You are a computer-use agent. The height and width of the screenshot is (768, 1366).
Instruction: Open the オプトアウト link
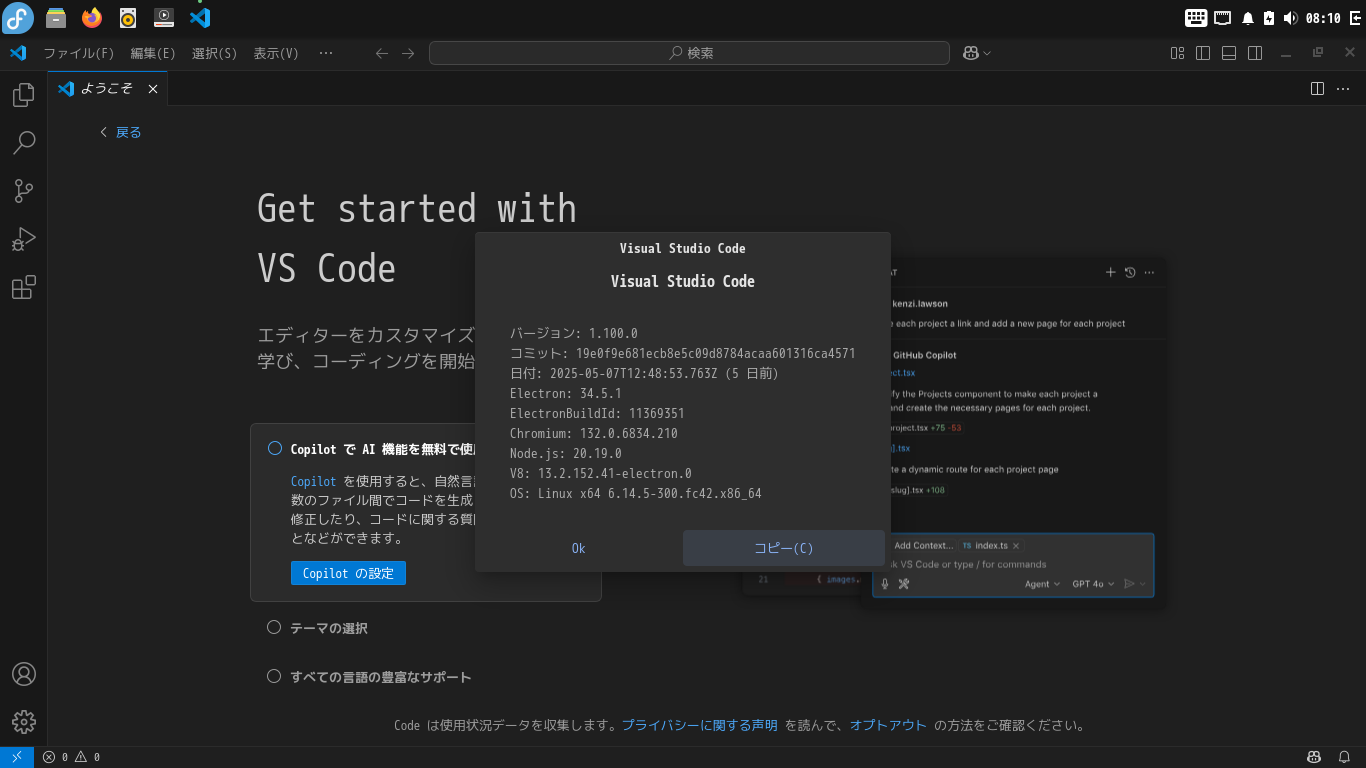(889, 726)
